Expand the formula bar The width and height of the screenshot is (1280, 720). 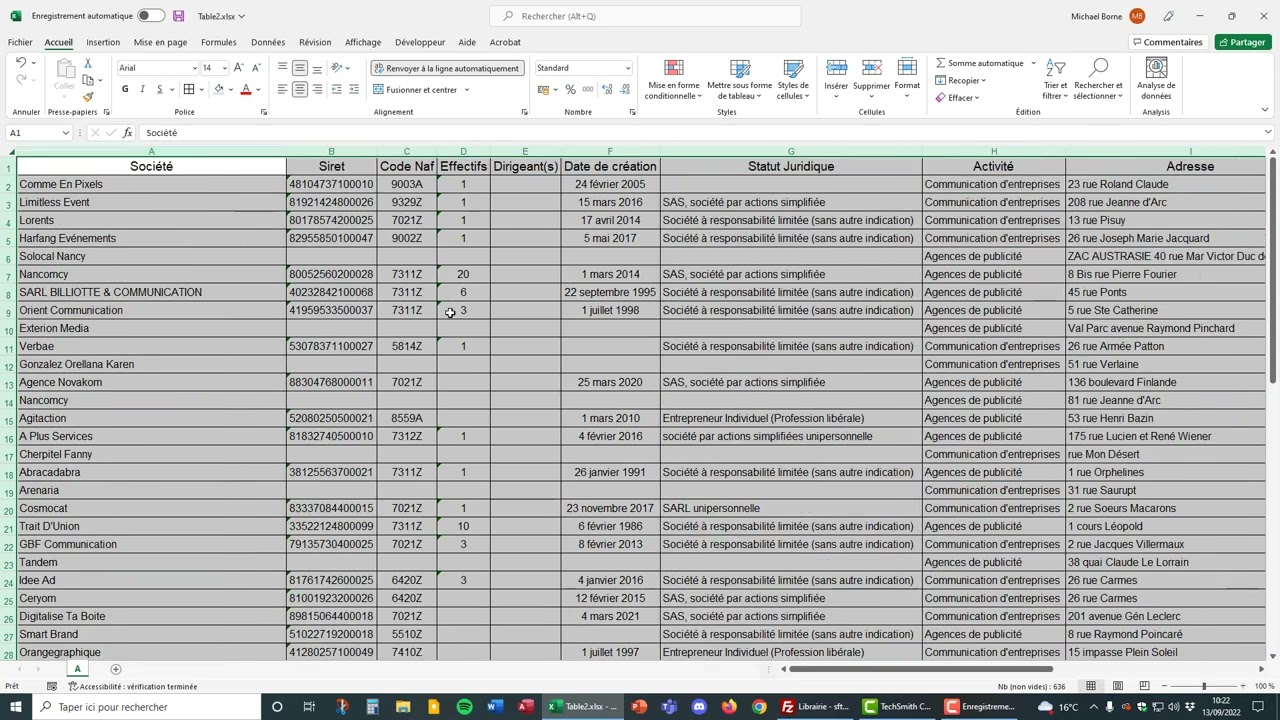pyautogui.click(x=1268, y=132)
